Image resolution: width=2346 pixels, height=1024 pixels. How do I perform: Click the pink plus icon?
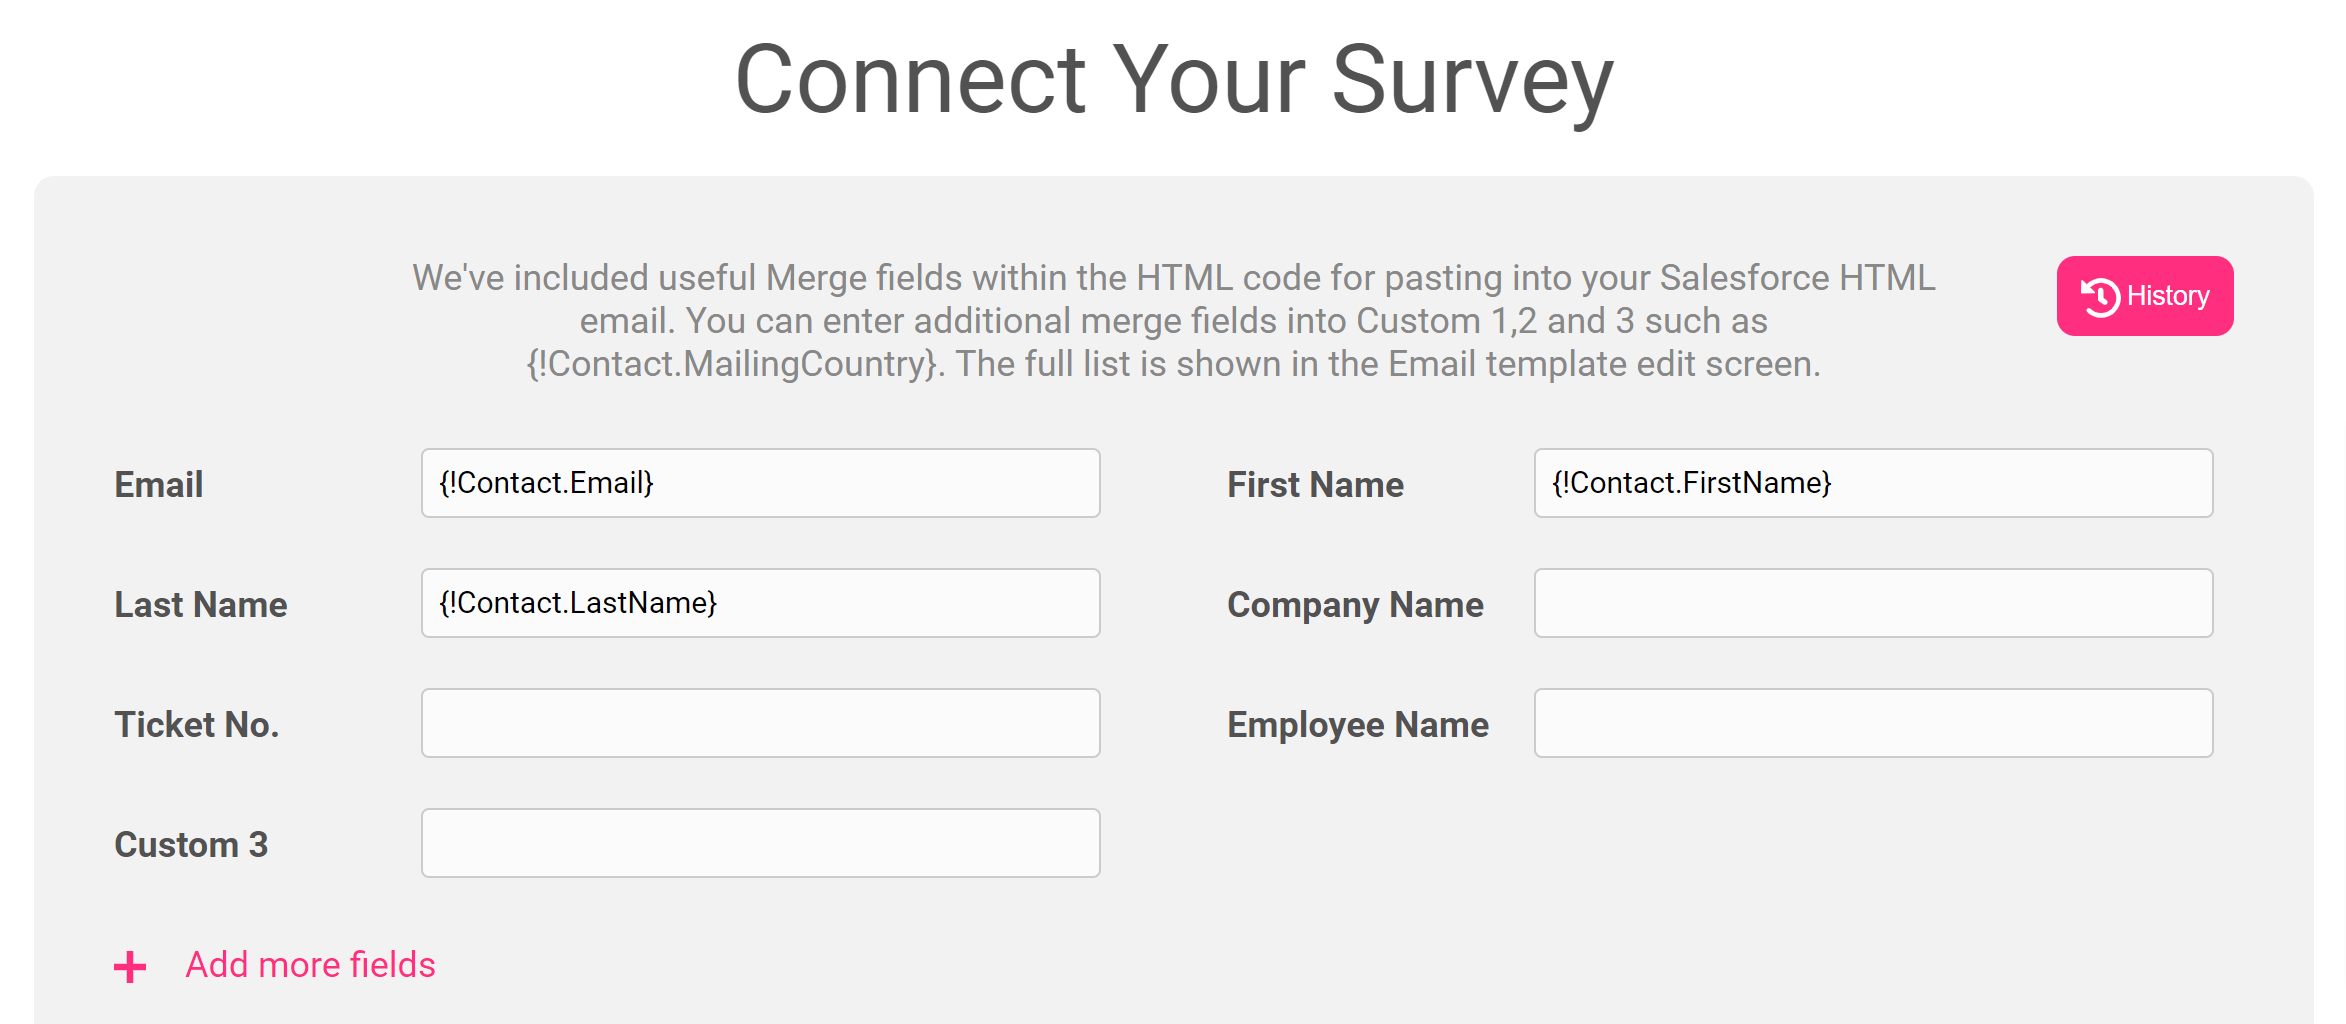coord(130,967)
